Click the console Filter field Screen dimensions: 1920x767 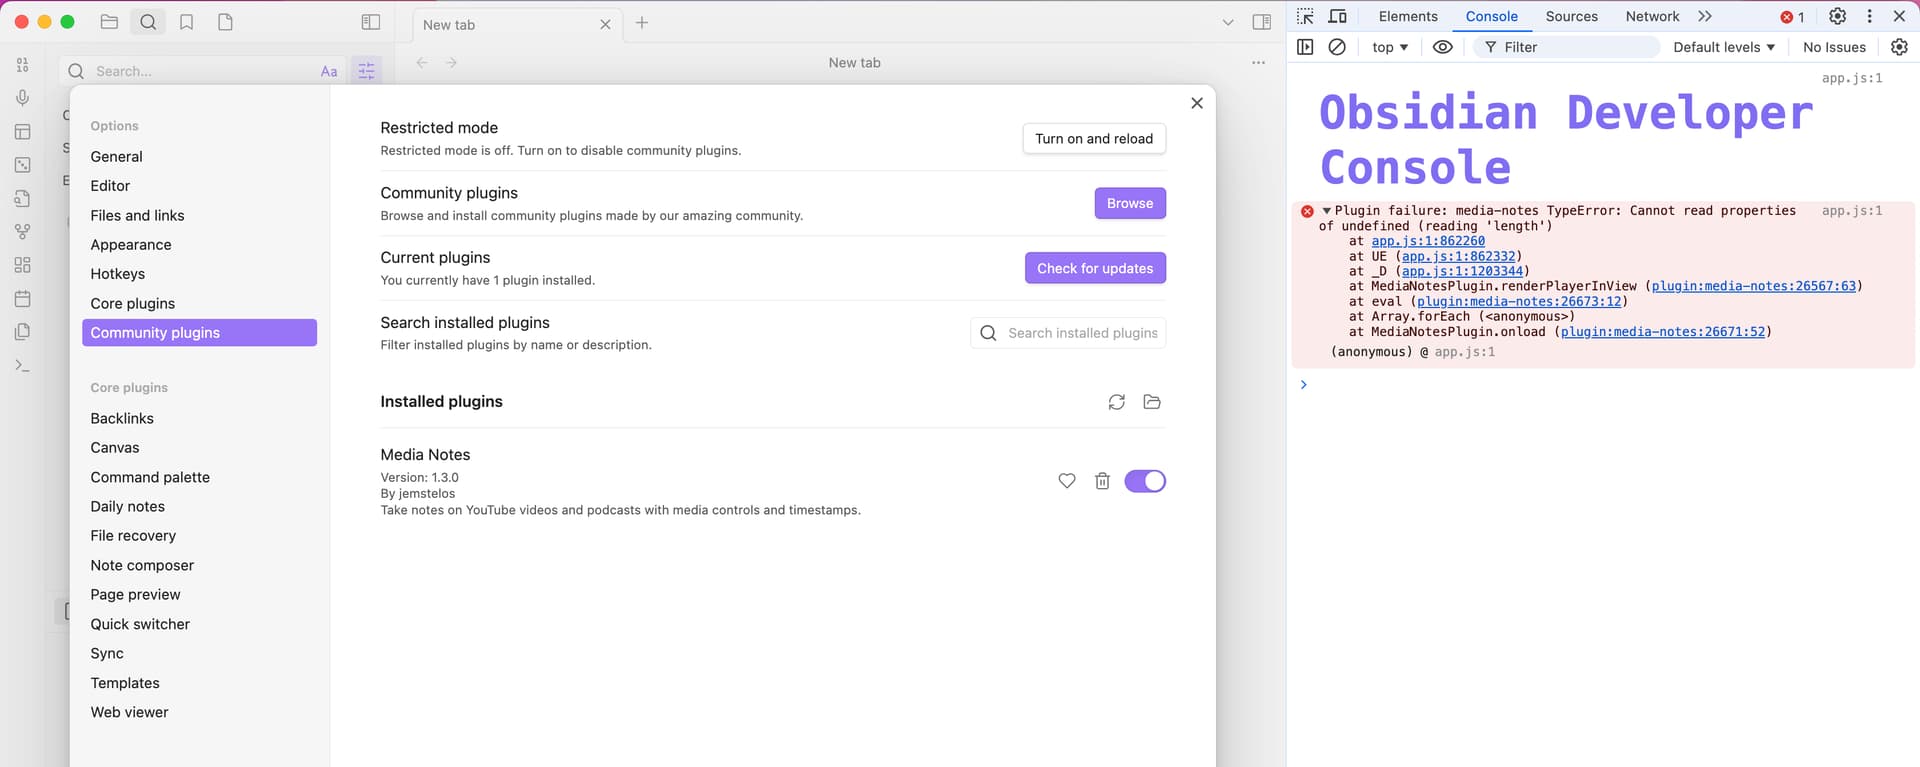pyautogui.click(x=1567, y=47)
